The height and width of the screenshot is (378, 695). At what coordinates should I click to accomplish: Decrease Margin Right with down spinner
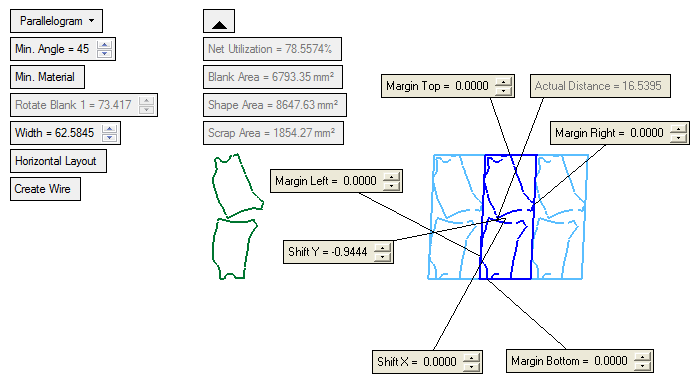[678, 137]
